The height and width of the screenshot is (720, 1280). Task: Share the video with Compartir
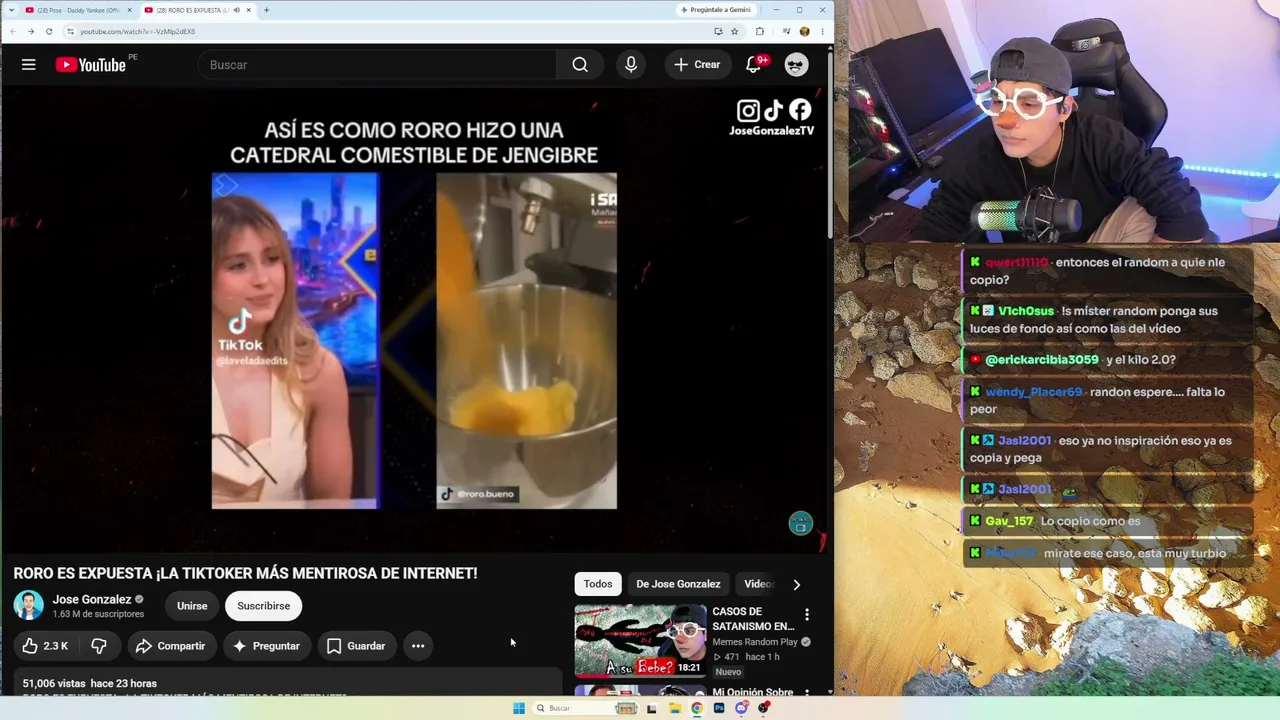(171, 646)
